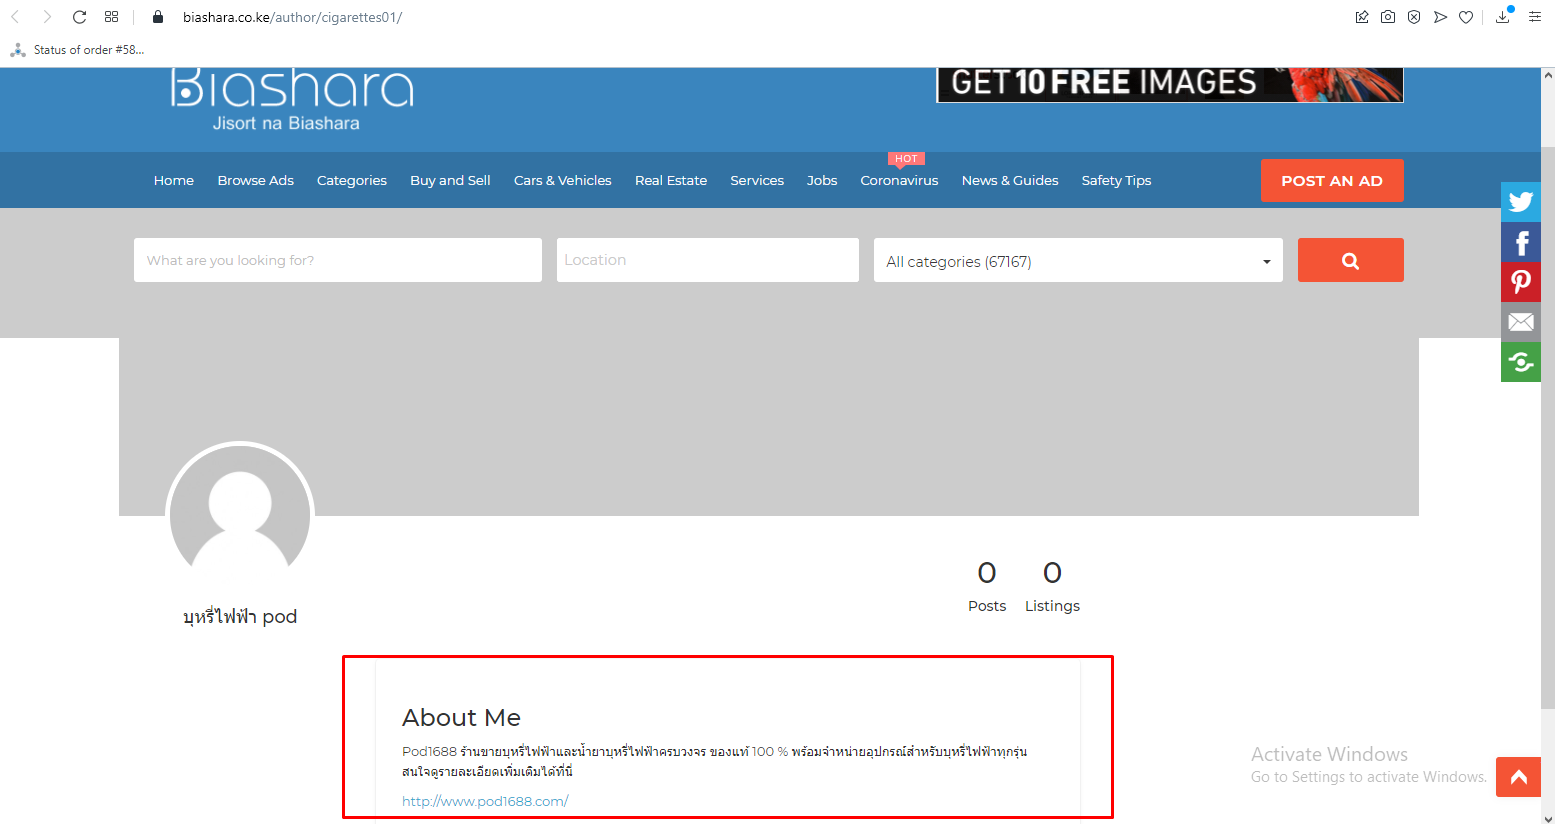Image resolution: width=1555 pixels, height=824 pixels.
Task: Click the email share envelope icon
Action: click(1520, 322)
